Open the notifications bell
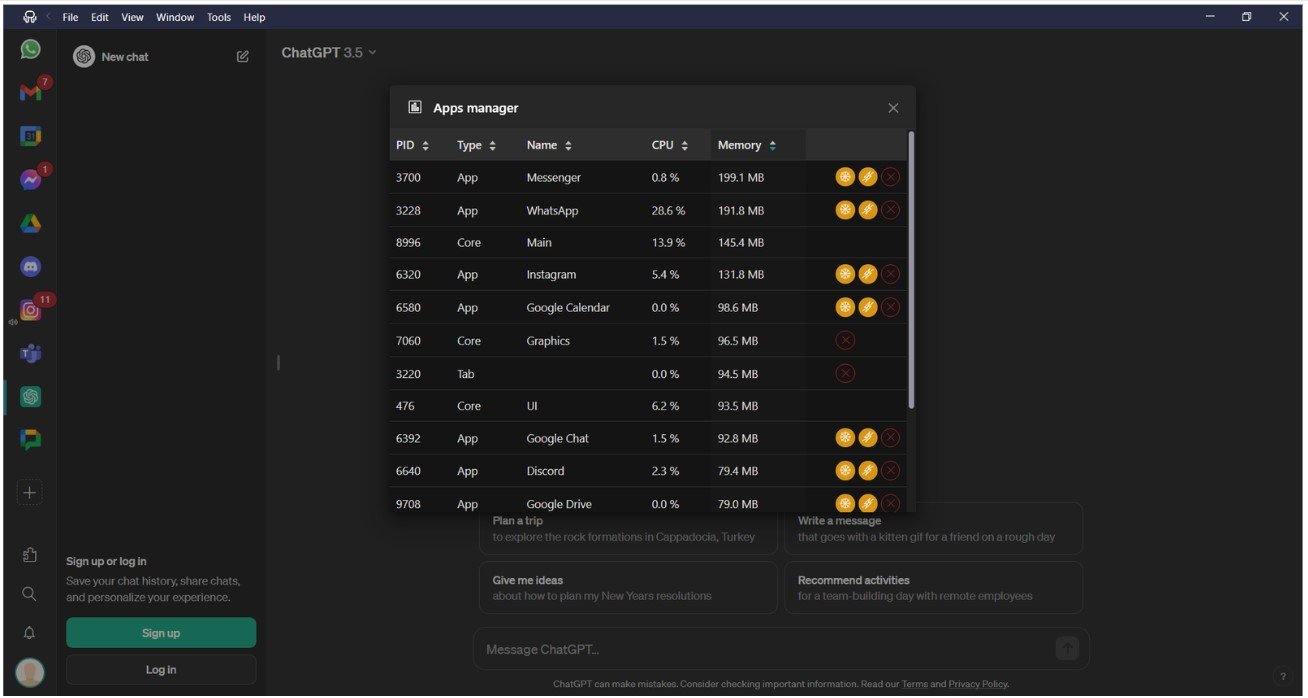This screenshot has height=698, width=1308. click(x=30, y=633)
